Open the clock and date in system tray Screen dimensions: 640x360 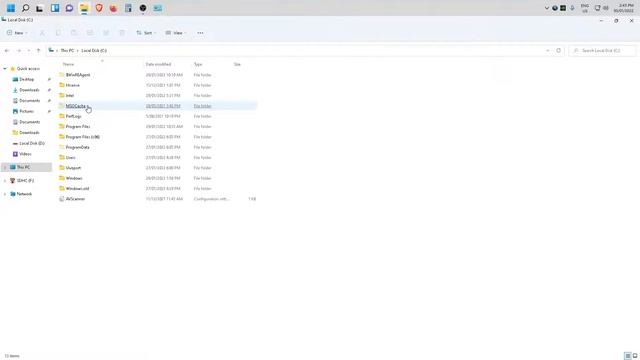point(624,8)
